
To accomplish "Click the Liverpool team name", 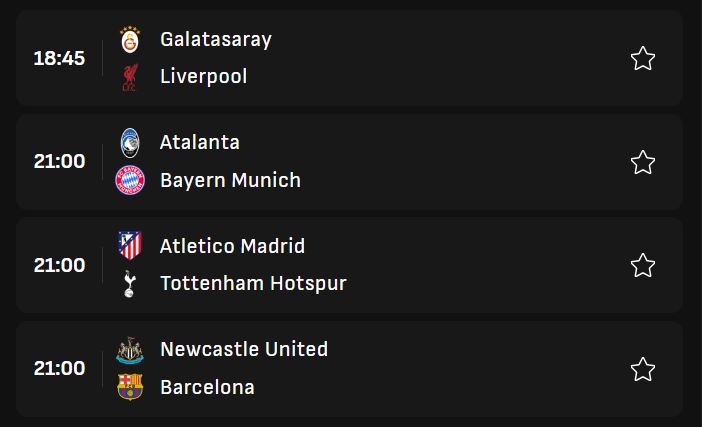I will [203, 77].
